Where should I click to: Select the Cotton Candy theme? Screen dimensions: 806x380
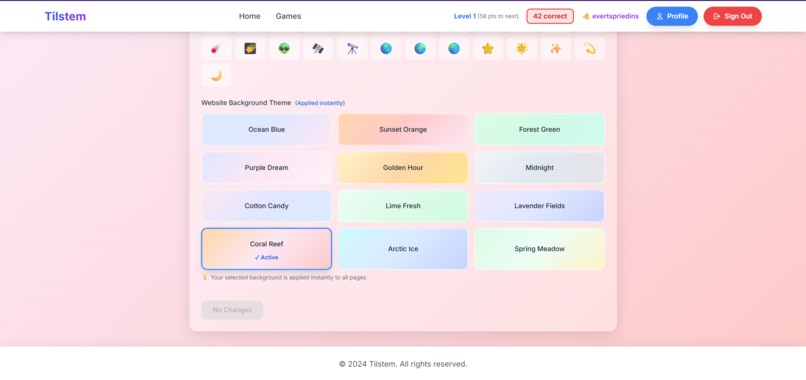(x=266, y=206)
